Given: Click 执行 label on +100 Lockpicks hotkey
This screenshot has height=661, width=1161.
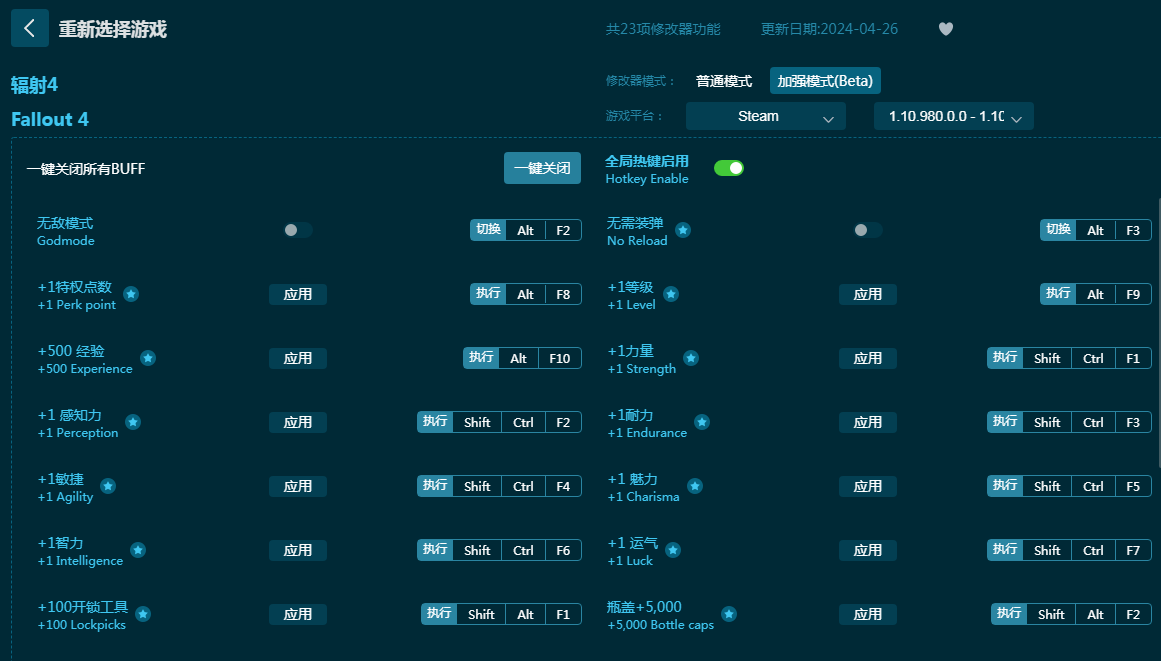Looking at the screenshot, I should [439, 614].
